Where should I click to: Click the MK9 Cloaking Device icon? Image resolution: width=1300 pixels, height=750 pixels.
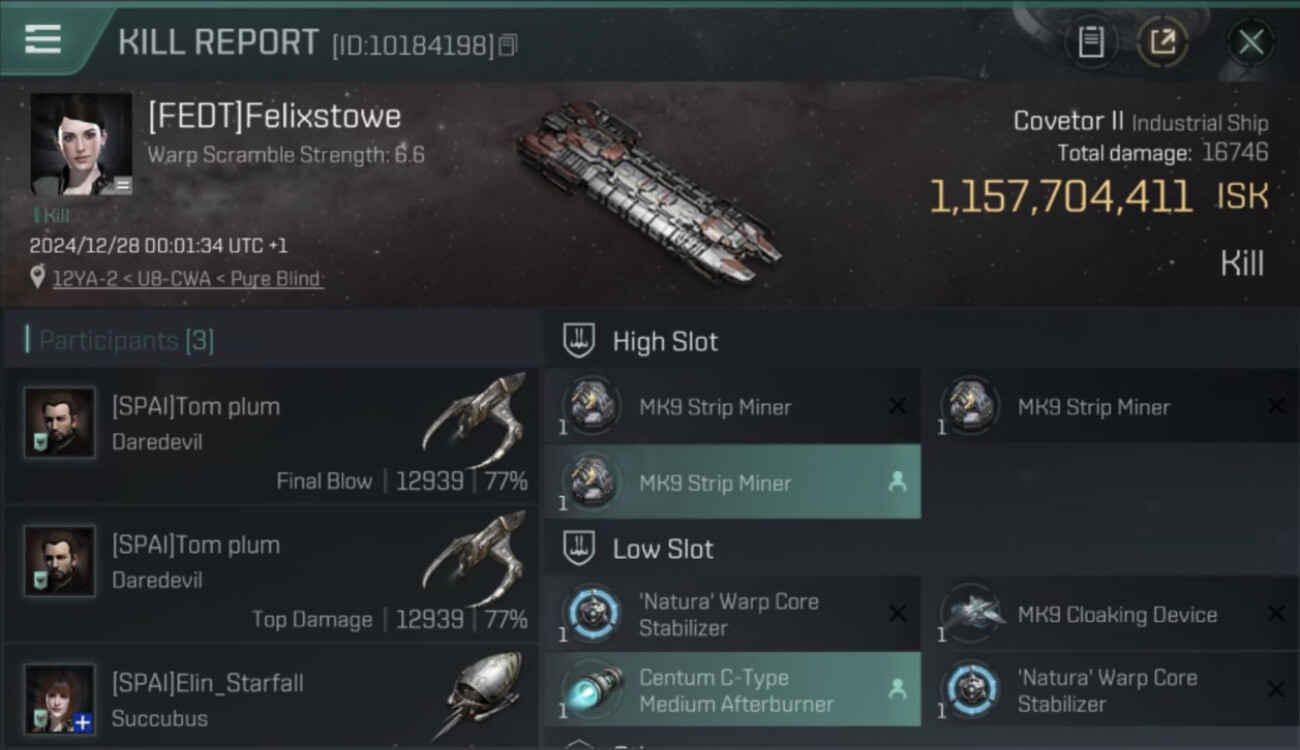tap(971, 613)
